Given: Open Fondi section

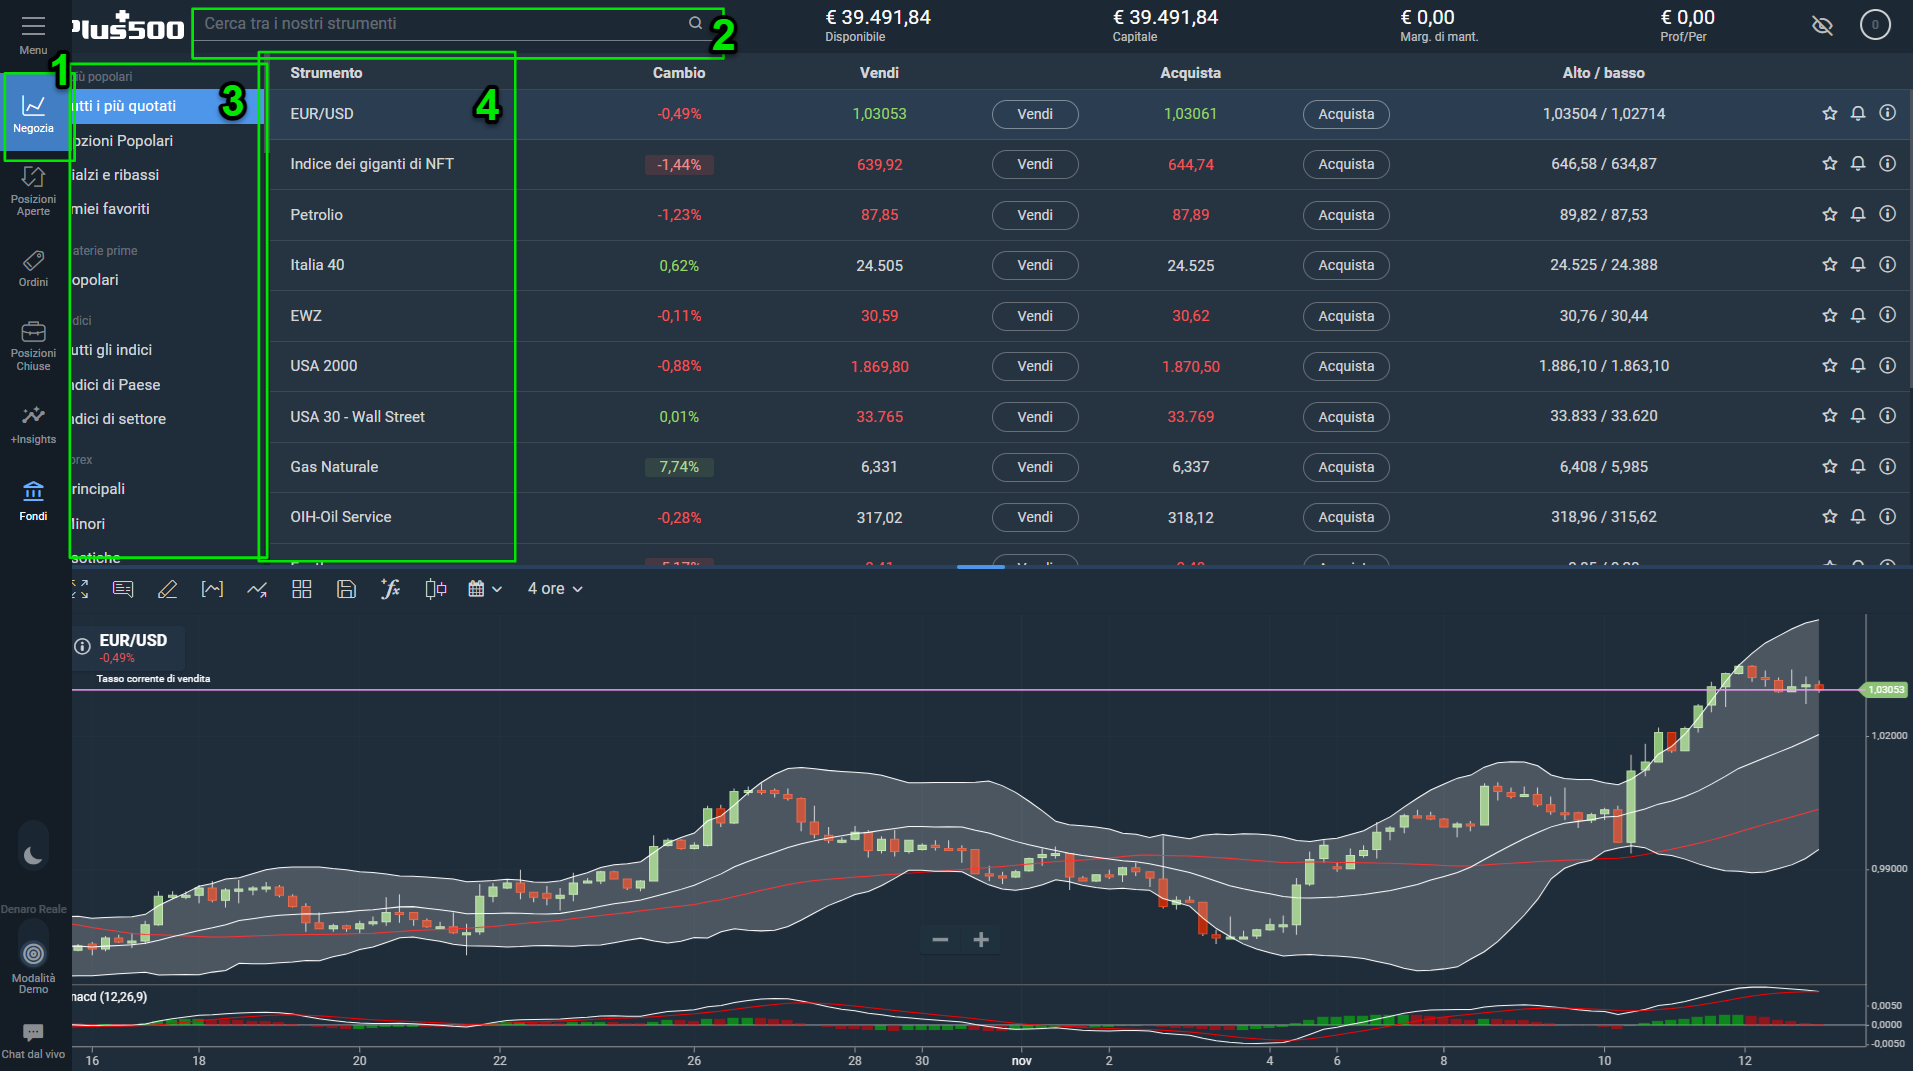Looking at the screenshot, I should pyautogui.click(x=33, y=501).
